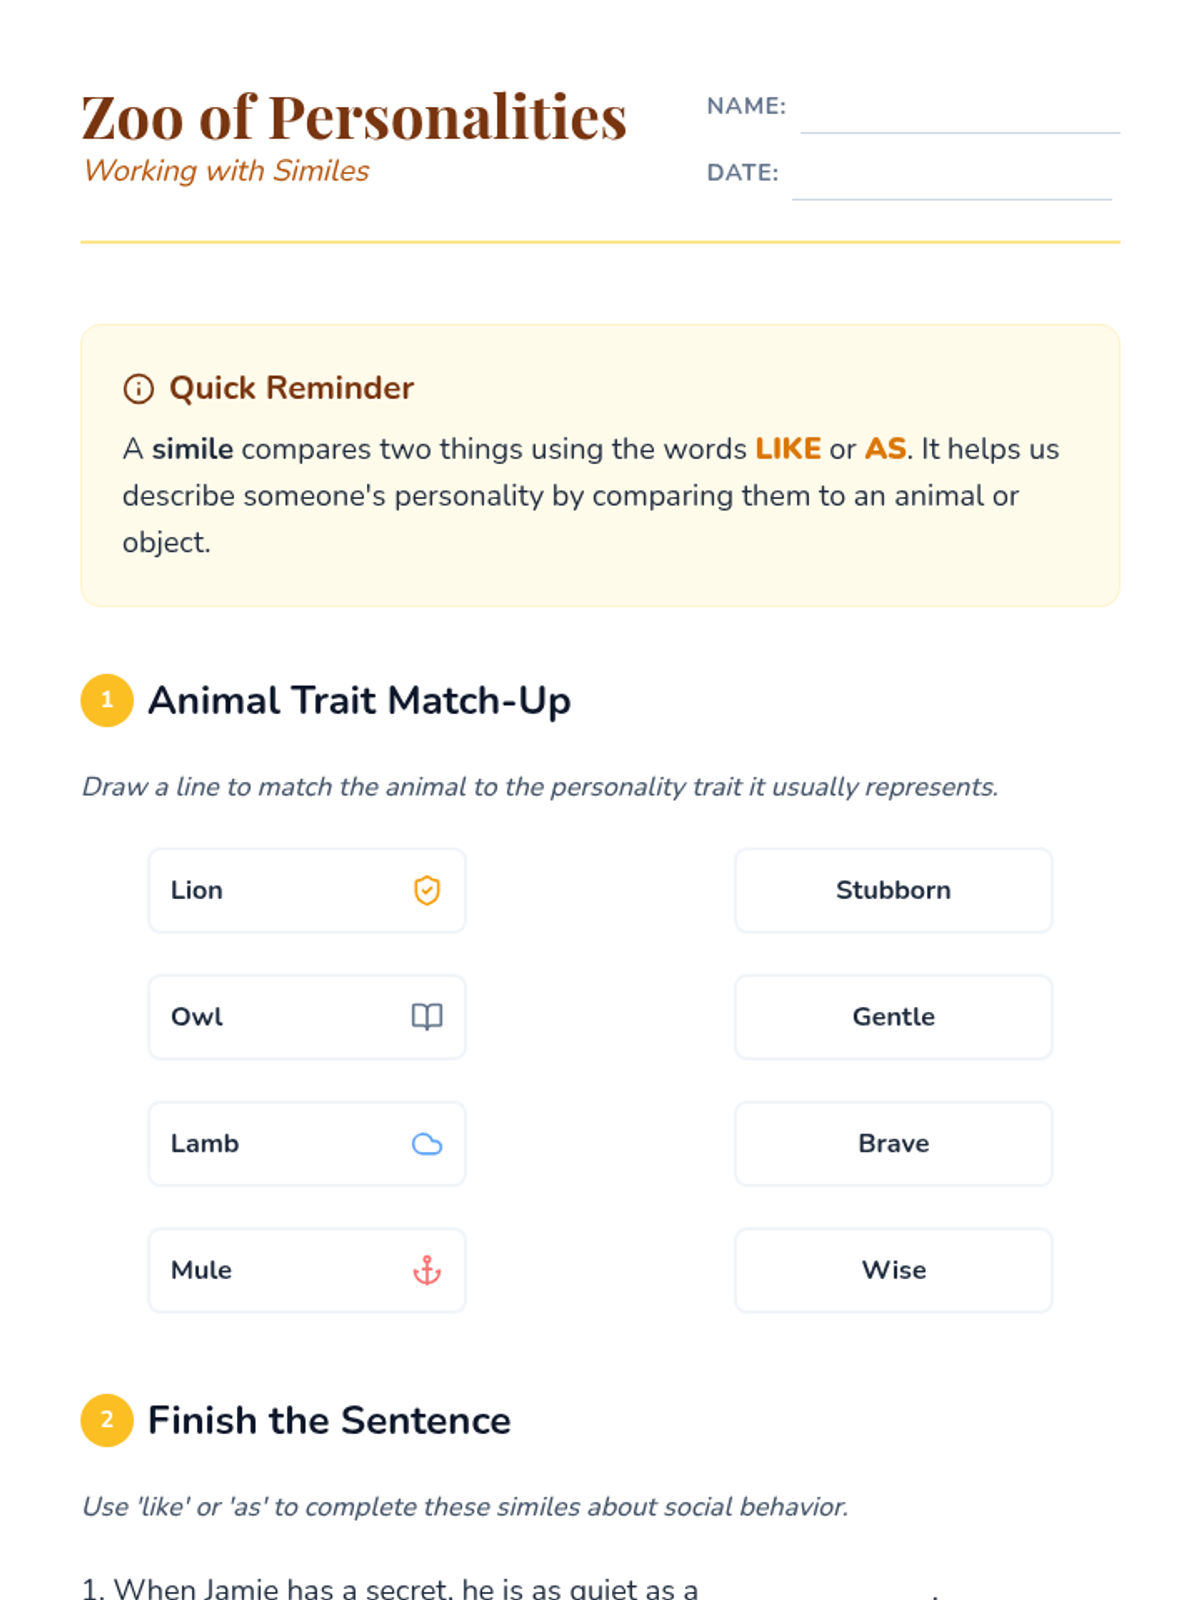This screenshot has height=1600, width=1200.
Task: Click the Owl animal label
Action: pyautogui.click(x=197, y=1017)
